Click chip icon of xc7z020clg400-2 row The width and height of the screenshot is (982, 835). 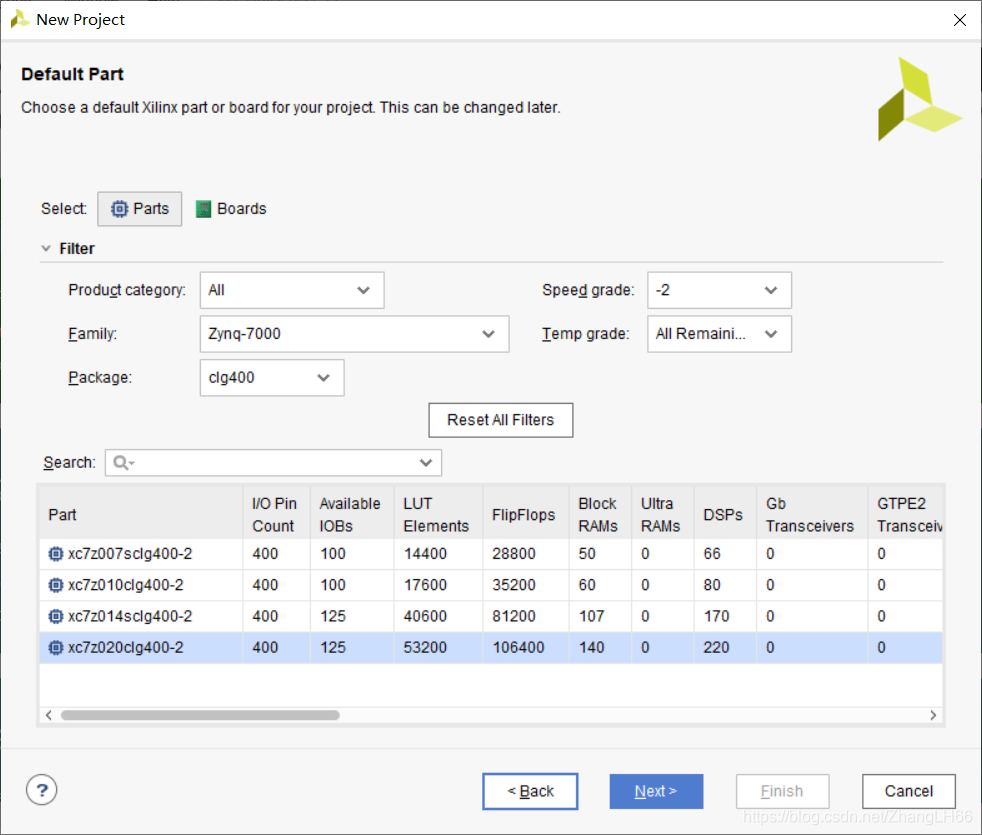tap(56, 648)
